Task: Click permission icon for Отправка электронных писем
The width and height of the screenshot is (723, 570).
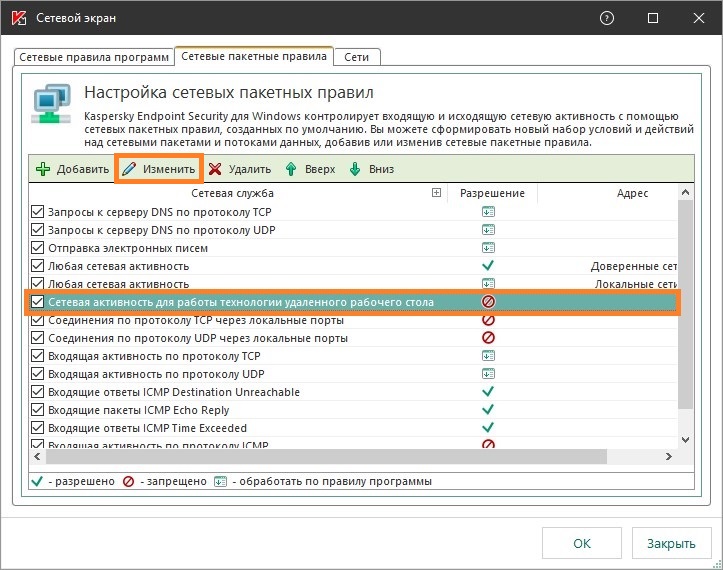Action: point(488,248)
